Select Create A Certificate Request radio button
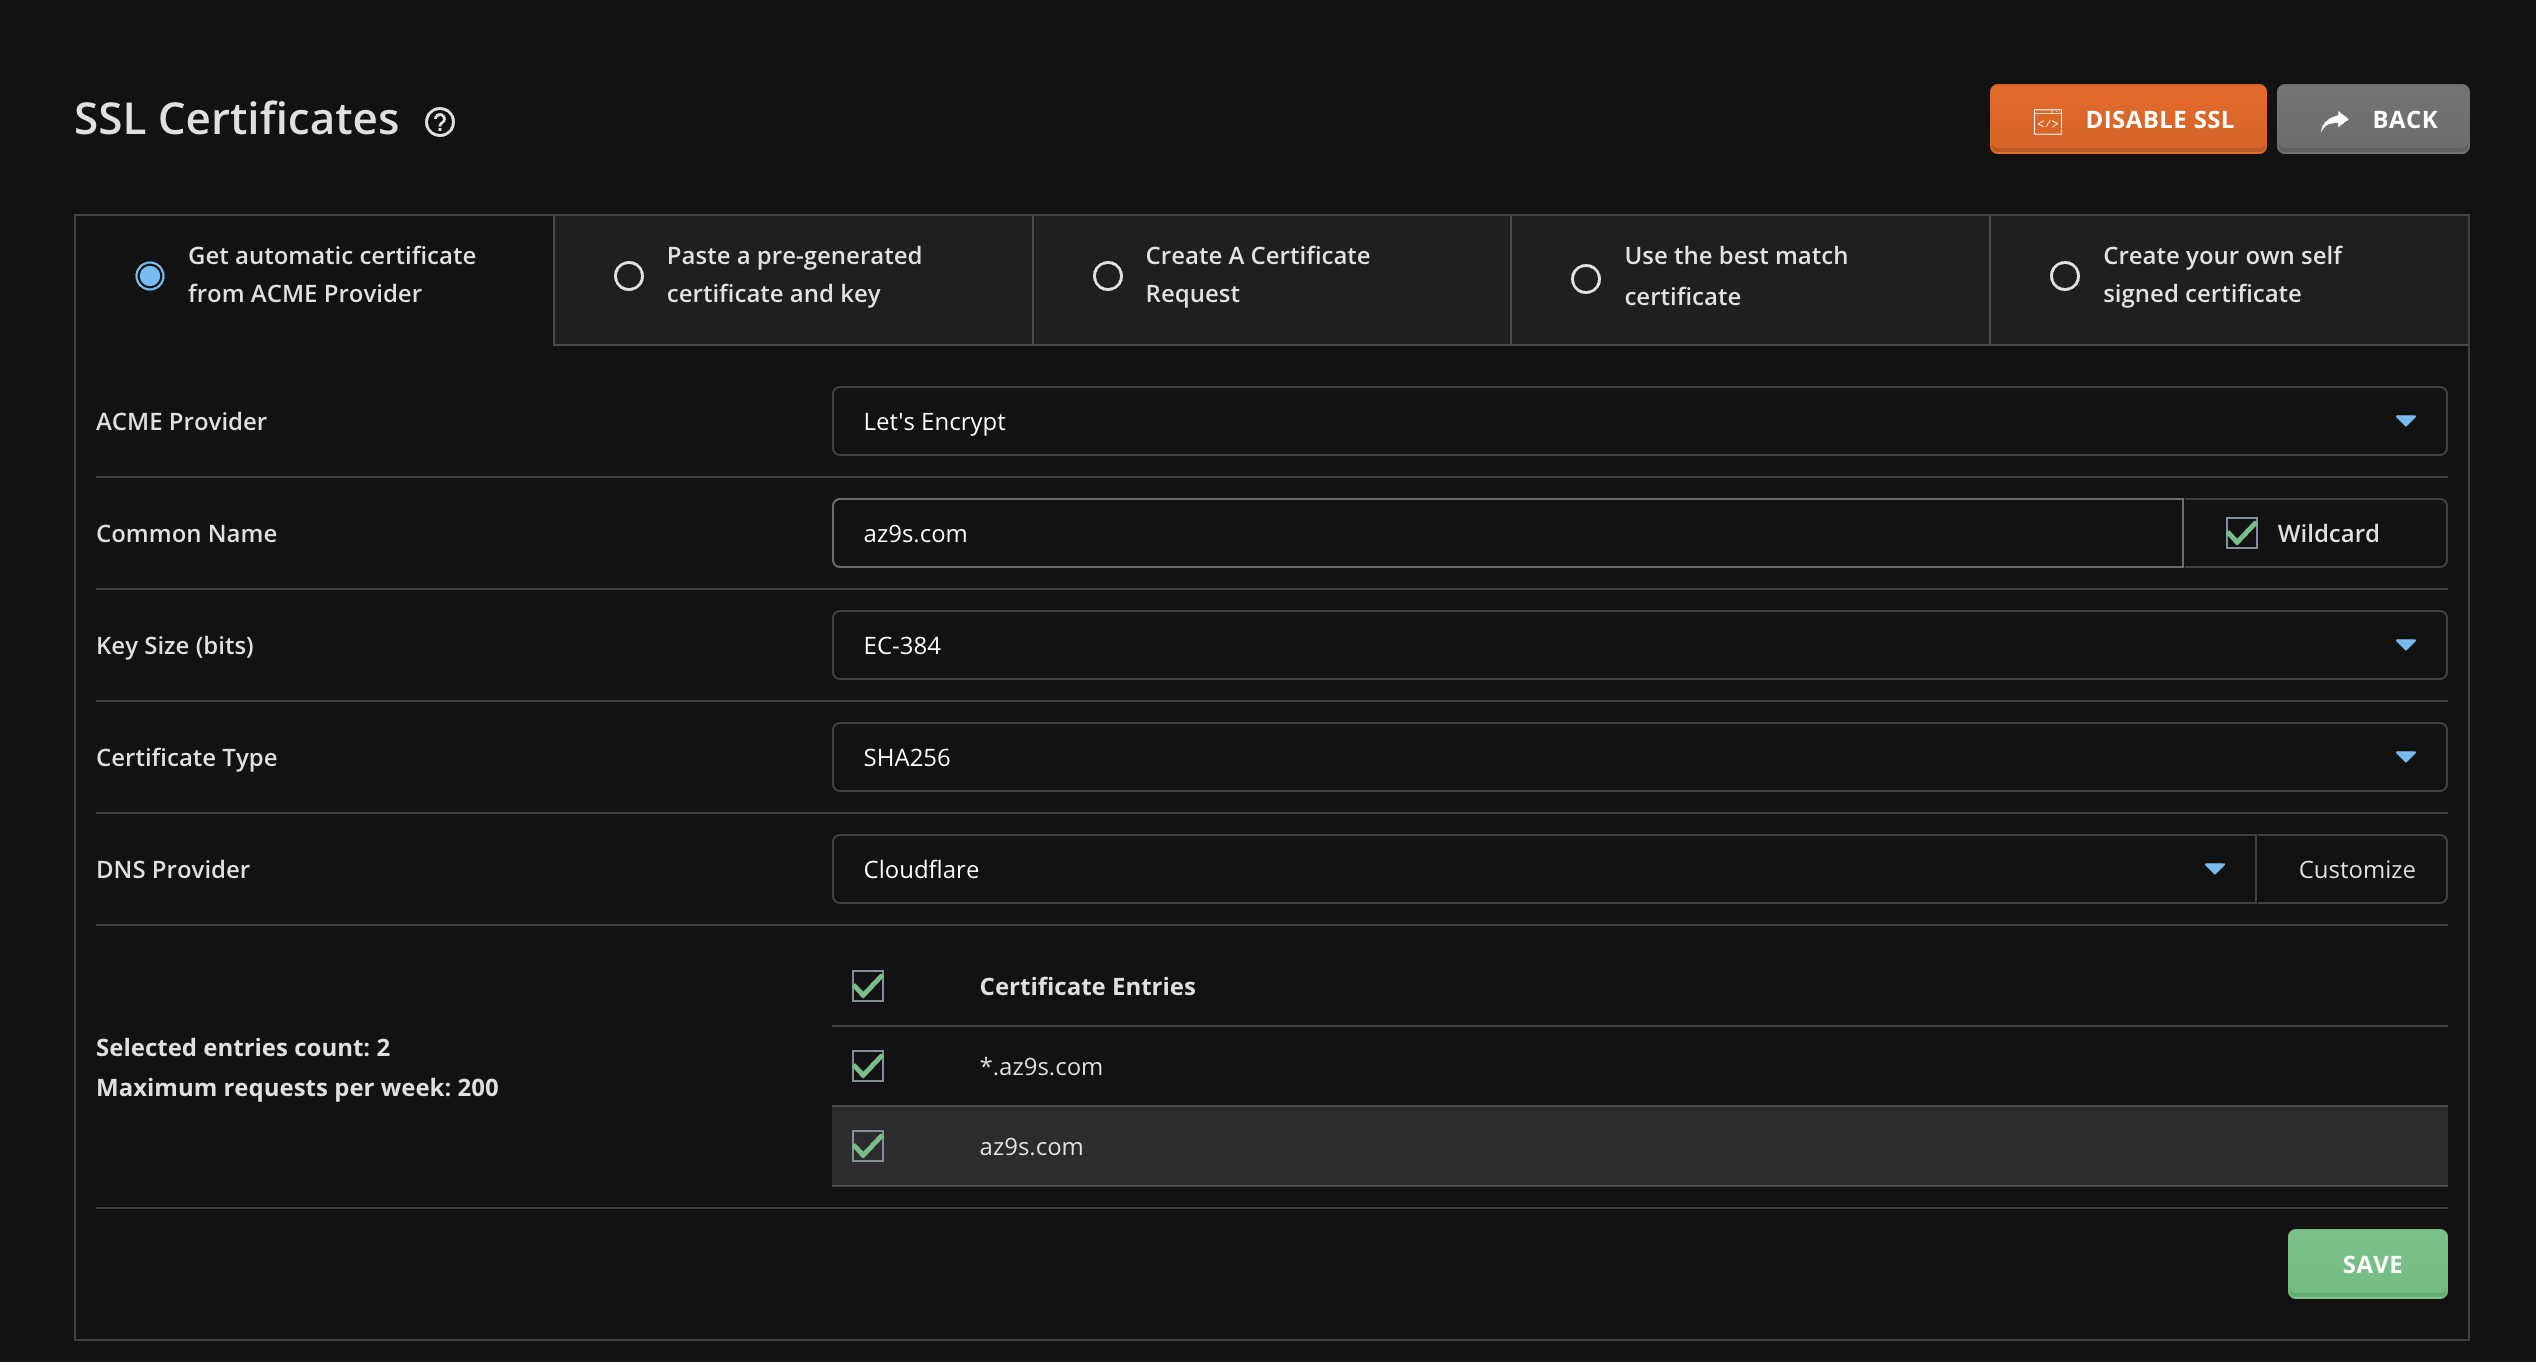Viewport: 2536px width, 1362px height. [1107, 275]
